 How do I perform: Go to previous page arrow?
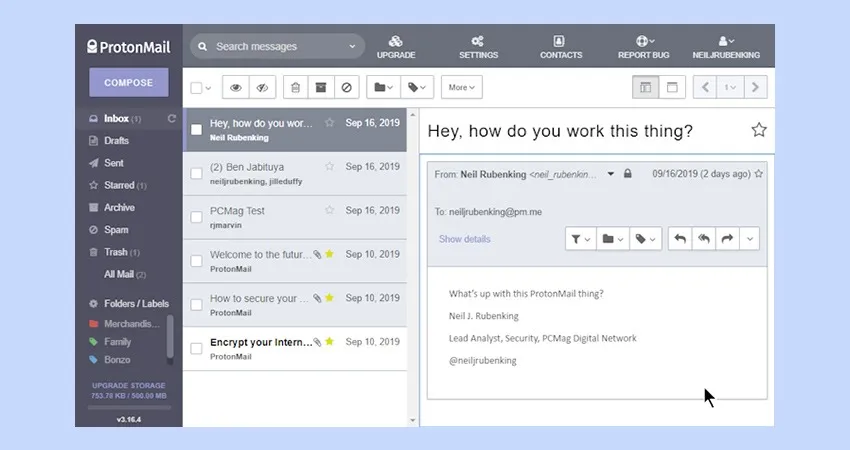coord(705,87)
